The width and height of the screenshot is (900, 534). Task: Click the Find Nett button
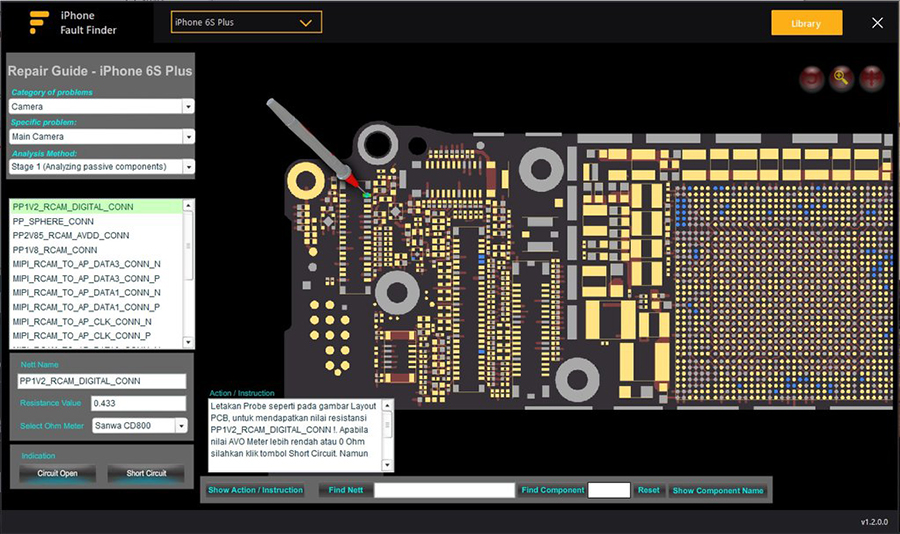[x=346, y=490]
